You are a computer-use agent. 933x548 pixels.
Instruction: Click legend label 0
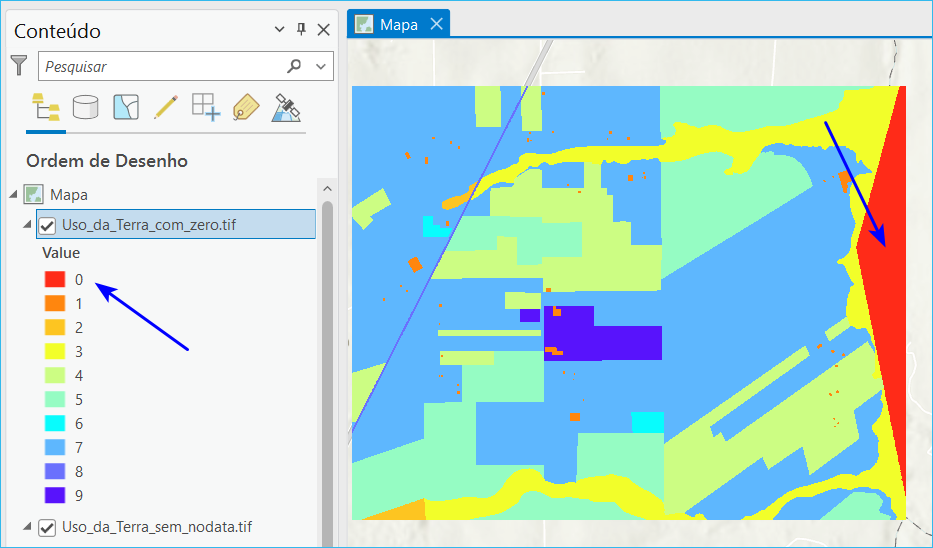coord(79,280)
